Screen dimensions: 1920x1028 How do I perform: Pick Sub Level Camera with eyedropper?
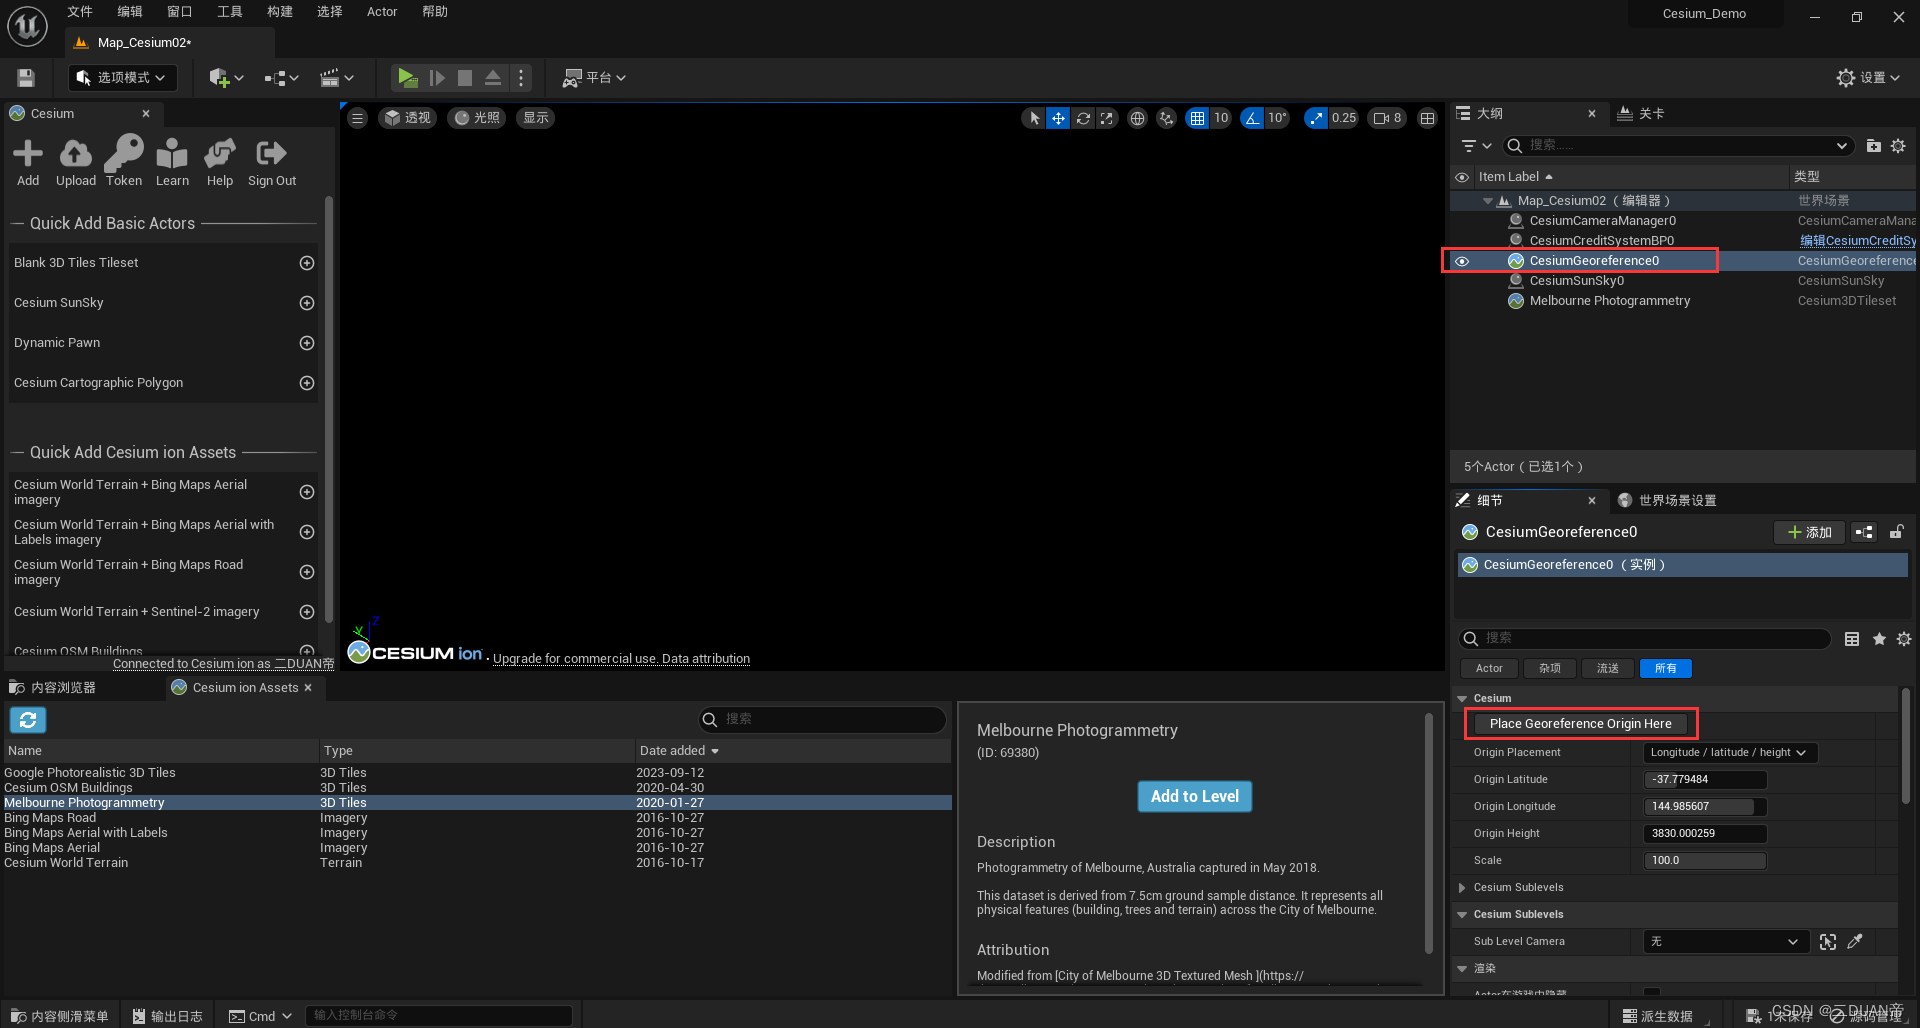point(1855,942)
